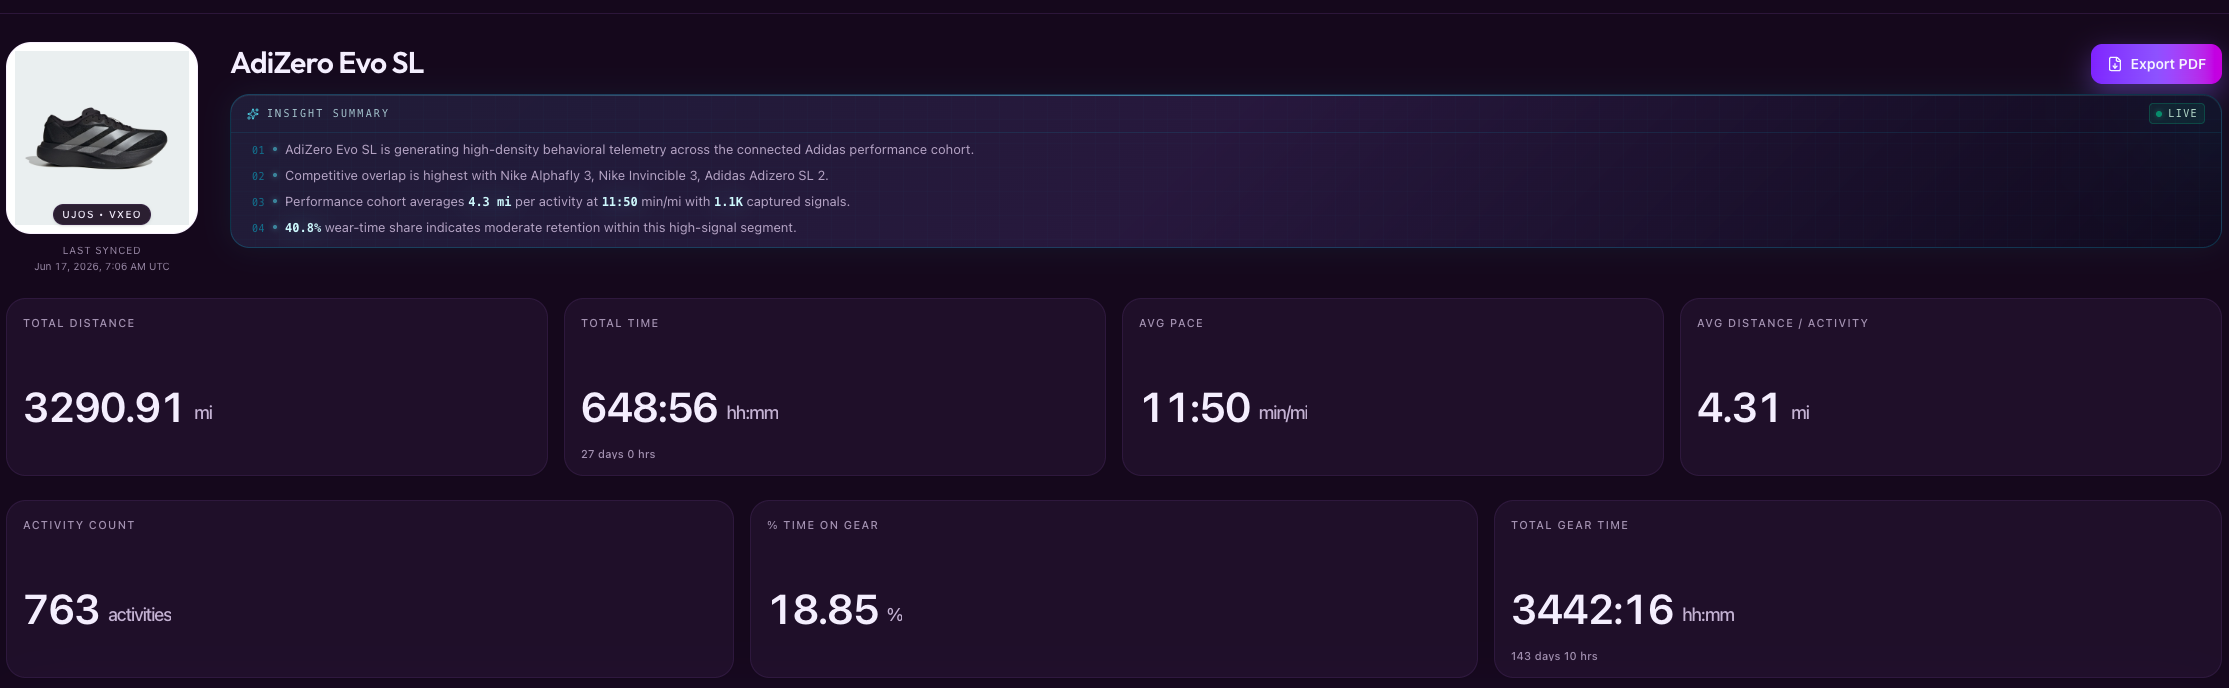This screenshot has width=2229, height=688.
Task: Click insight line 02 about competitive overlap
Action: pyautogui.click(x=556, y=176)
